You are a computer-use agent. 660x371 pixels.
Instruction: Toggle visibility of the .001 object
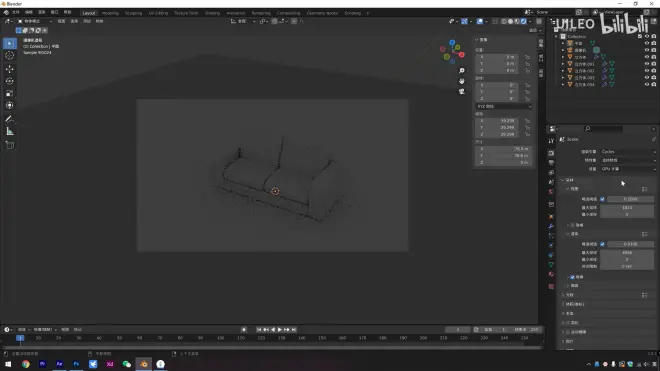[647, 64]
